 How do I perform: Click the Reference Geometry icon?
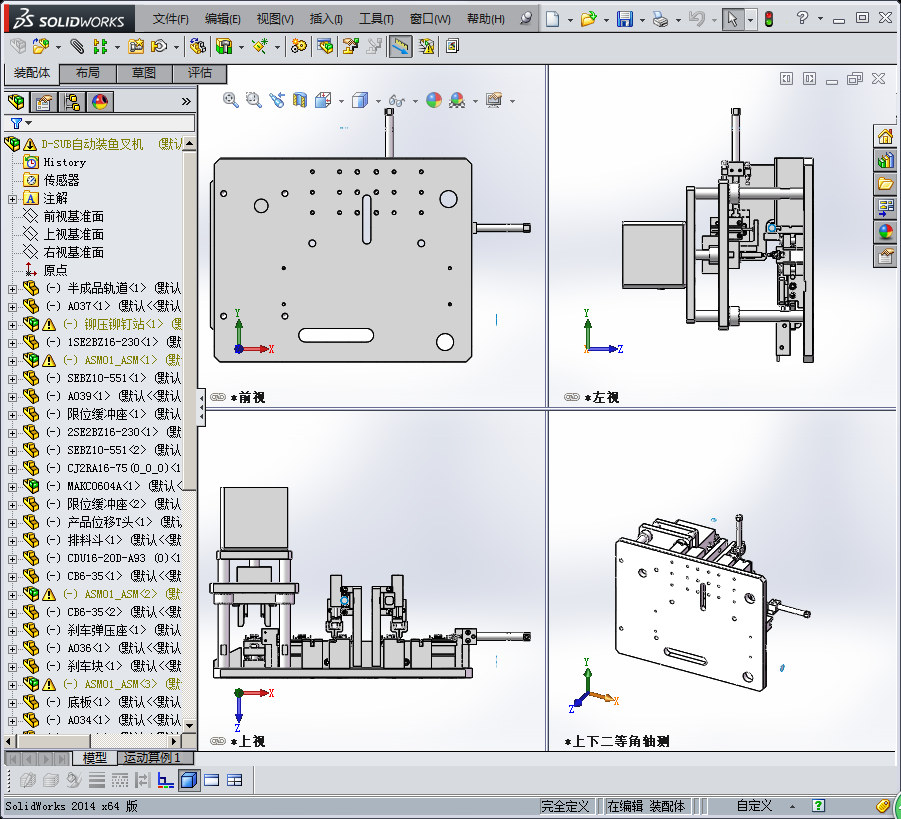(x=260, y=46)
